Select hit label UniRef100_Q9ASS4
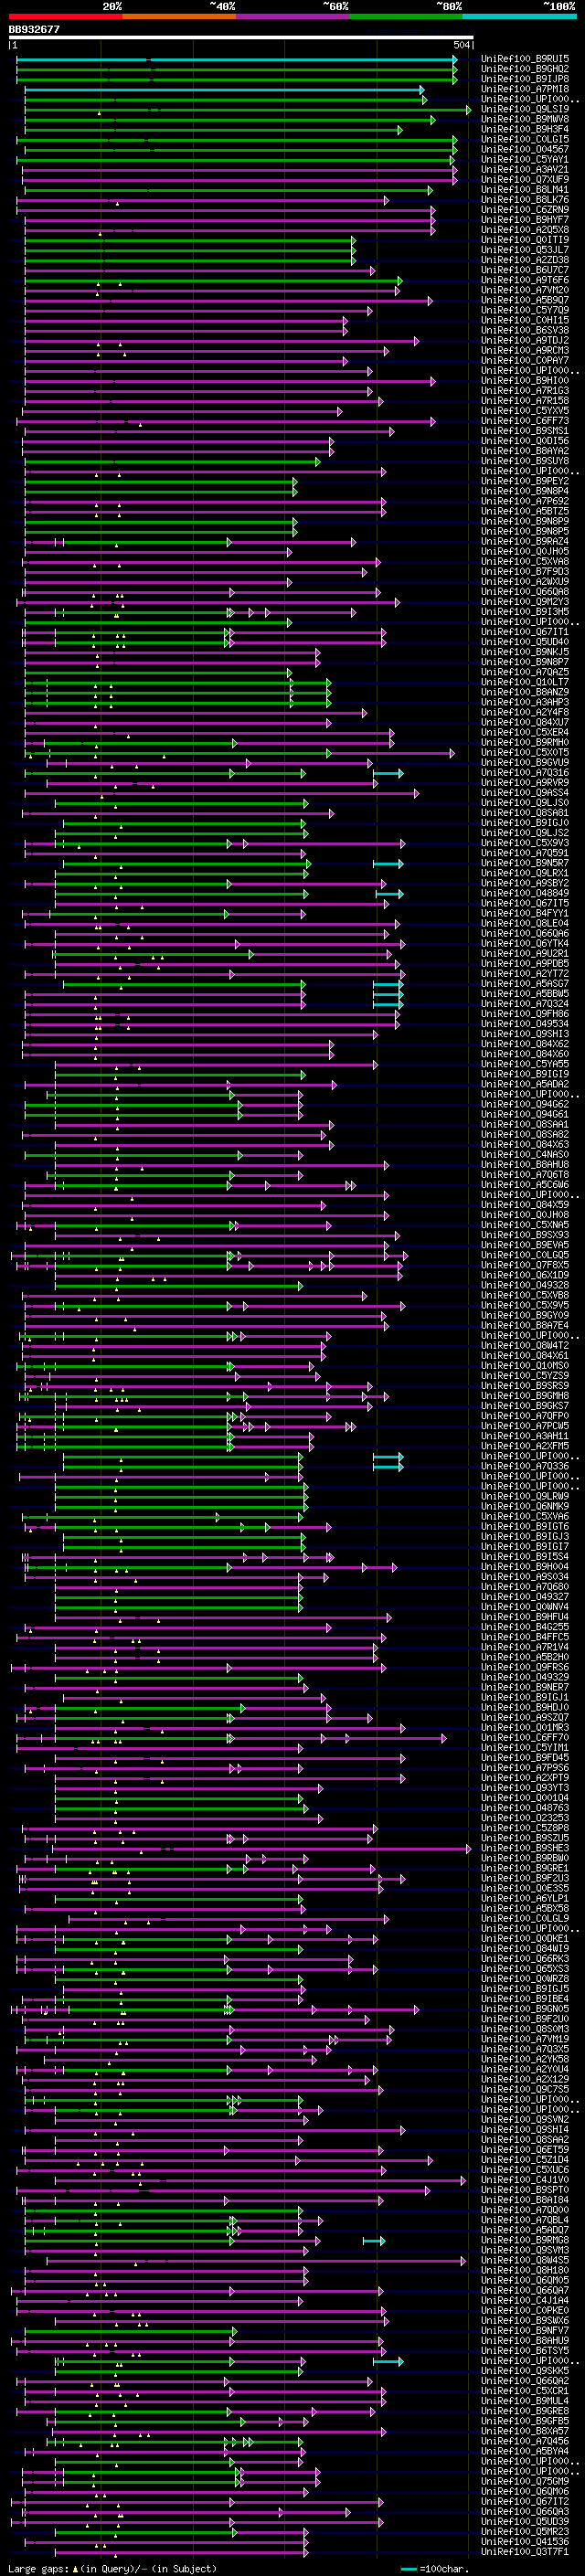585x2576 pixels. pos(525,793)
